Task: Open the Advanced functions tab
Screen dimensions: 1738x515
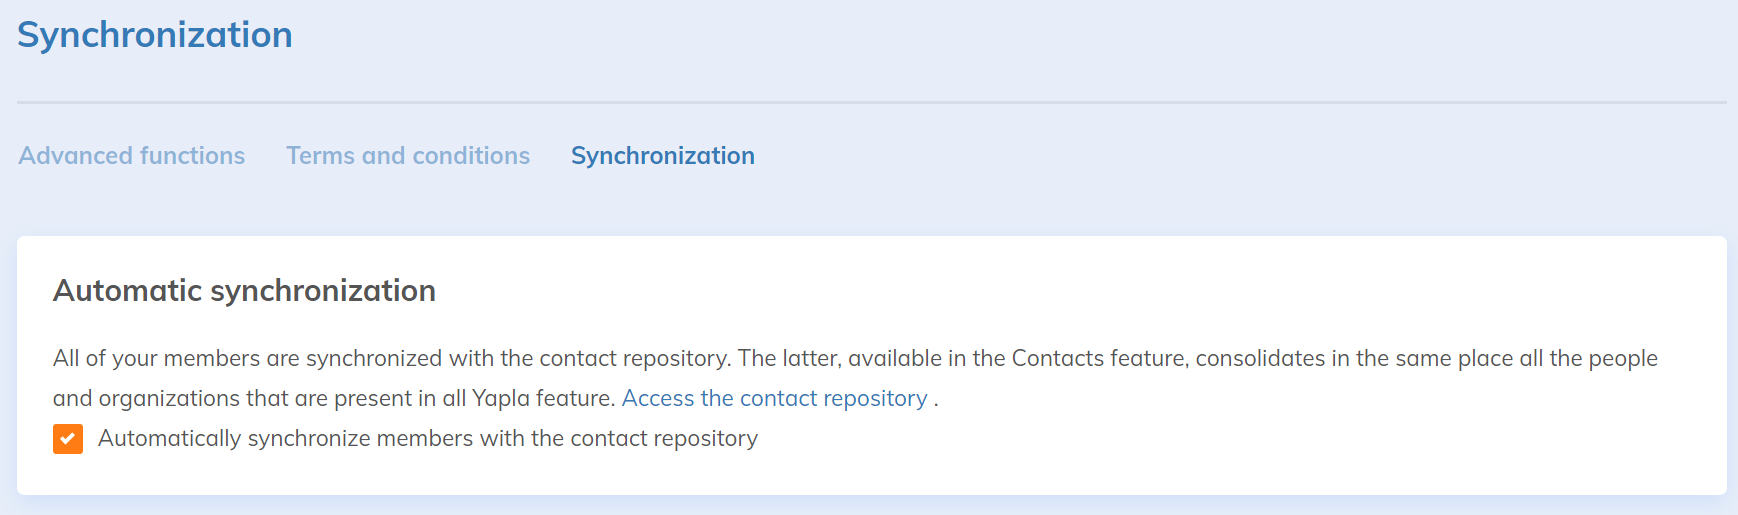Action: (x=131, y=156)
